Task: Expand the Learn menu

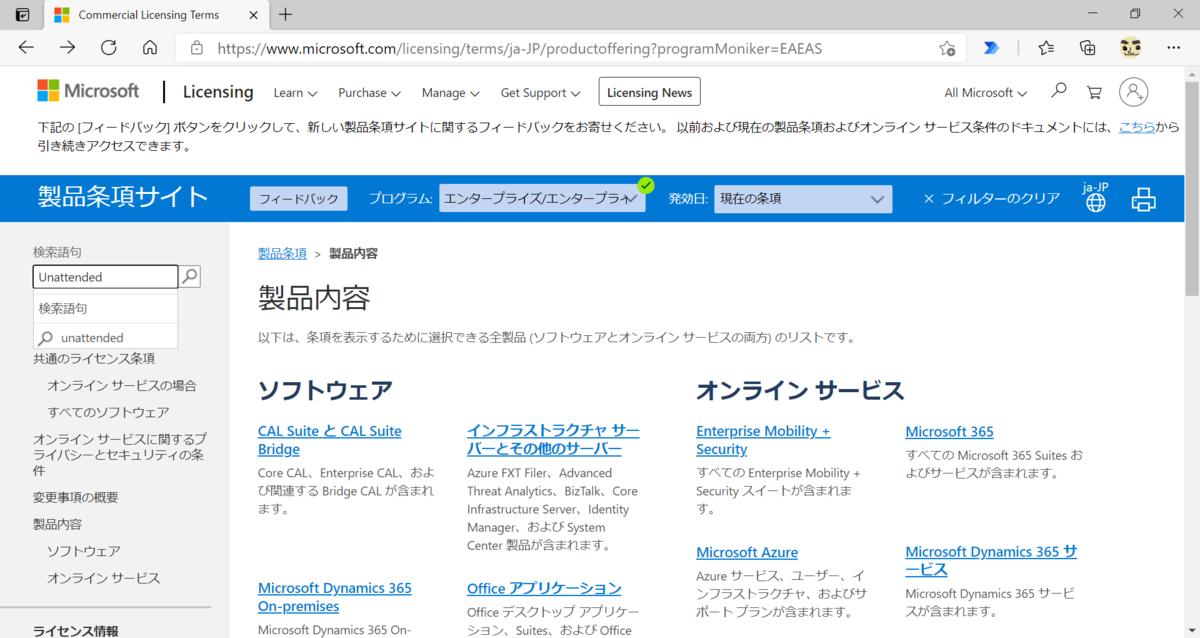Action: [x=295, y=92]
